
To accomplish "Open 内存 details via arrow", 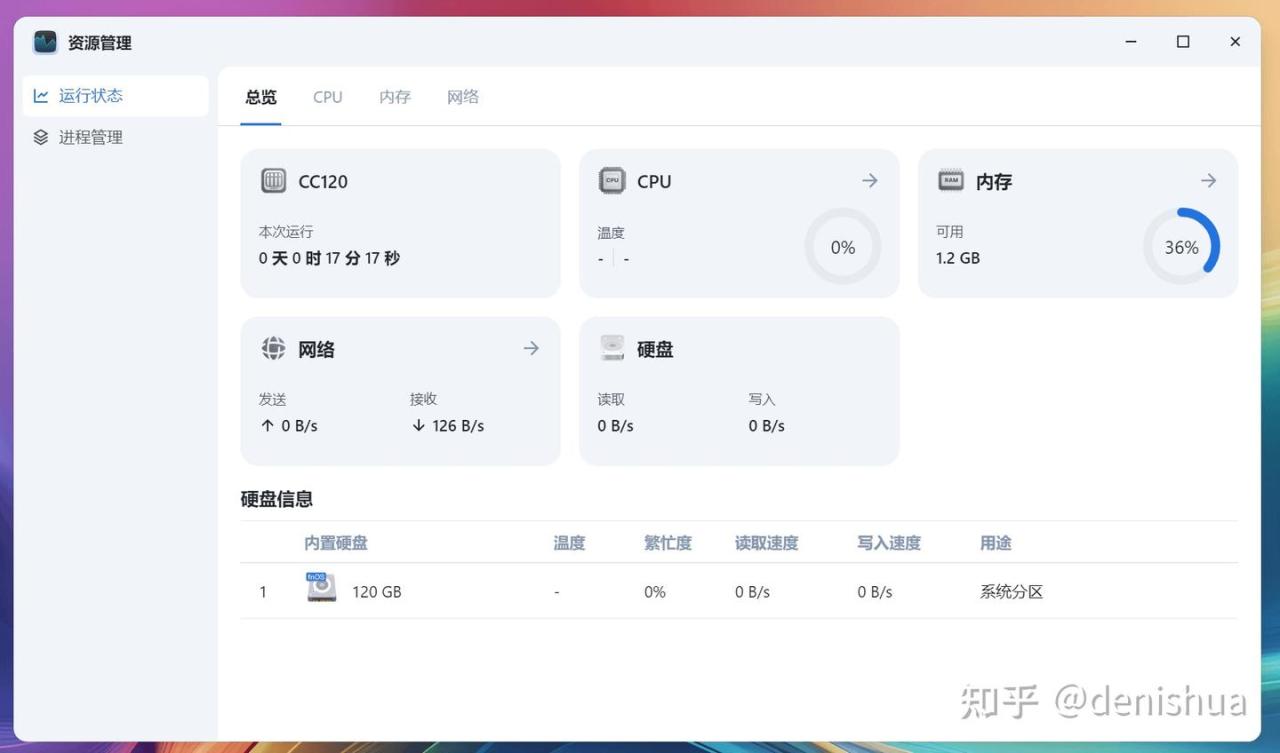I will 1208,181.
